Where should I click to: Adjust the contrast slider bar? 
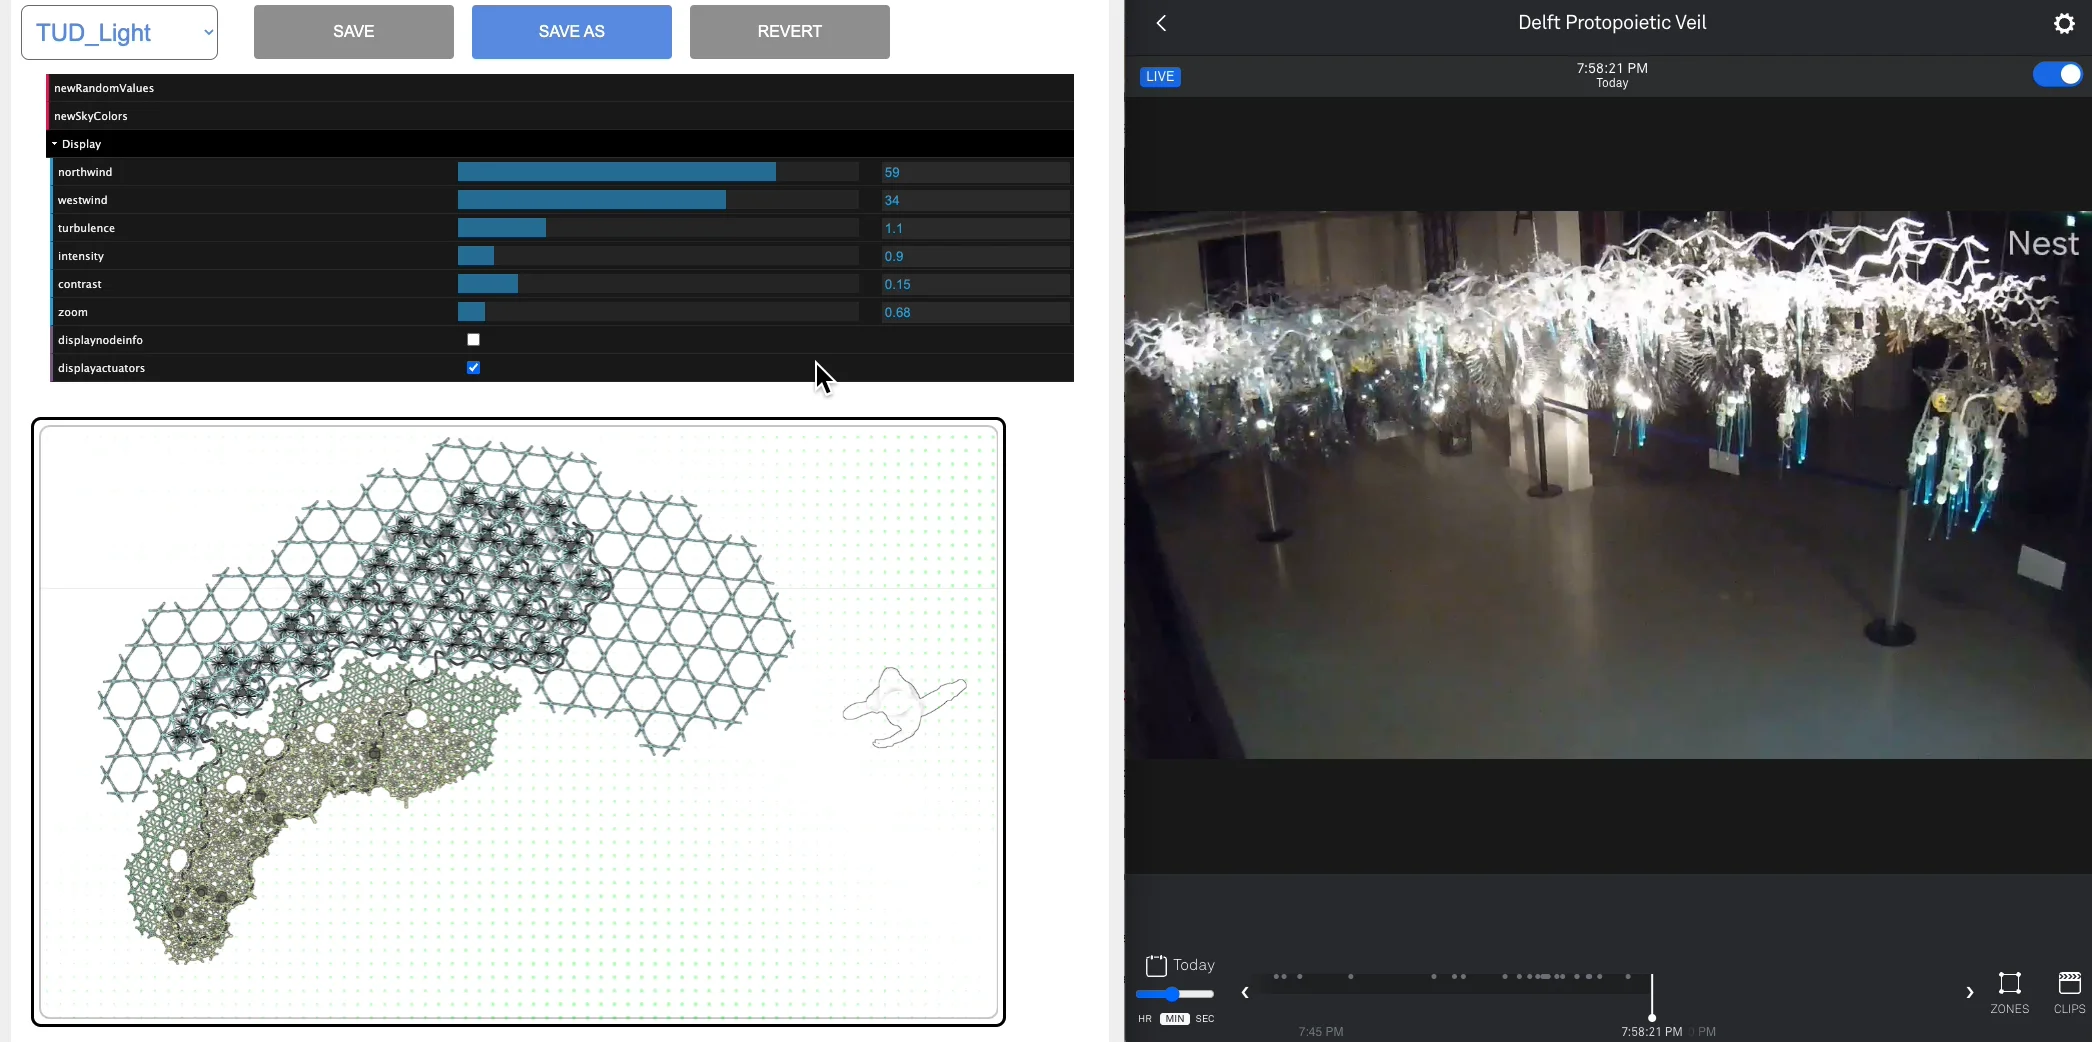pos(658,284)
